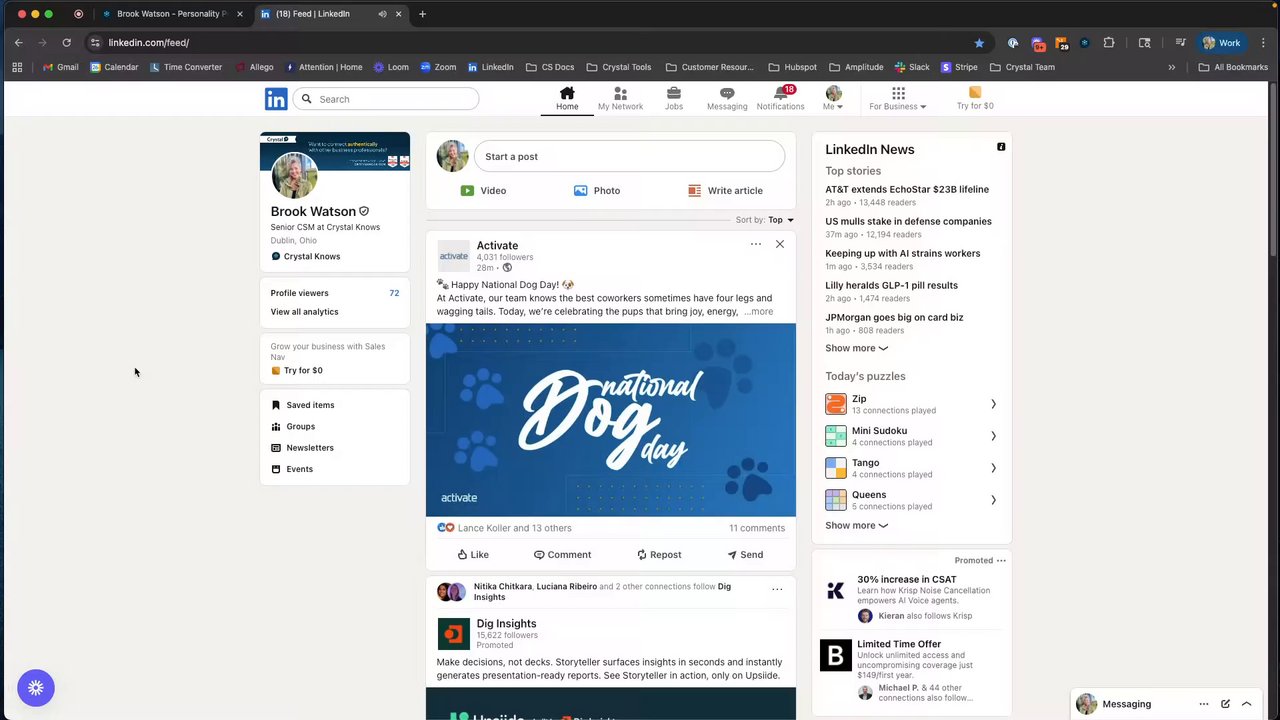
Task: Compose new message in overlay
Action: point(1225,704)
